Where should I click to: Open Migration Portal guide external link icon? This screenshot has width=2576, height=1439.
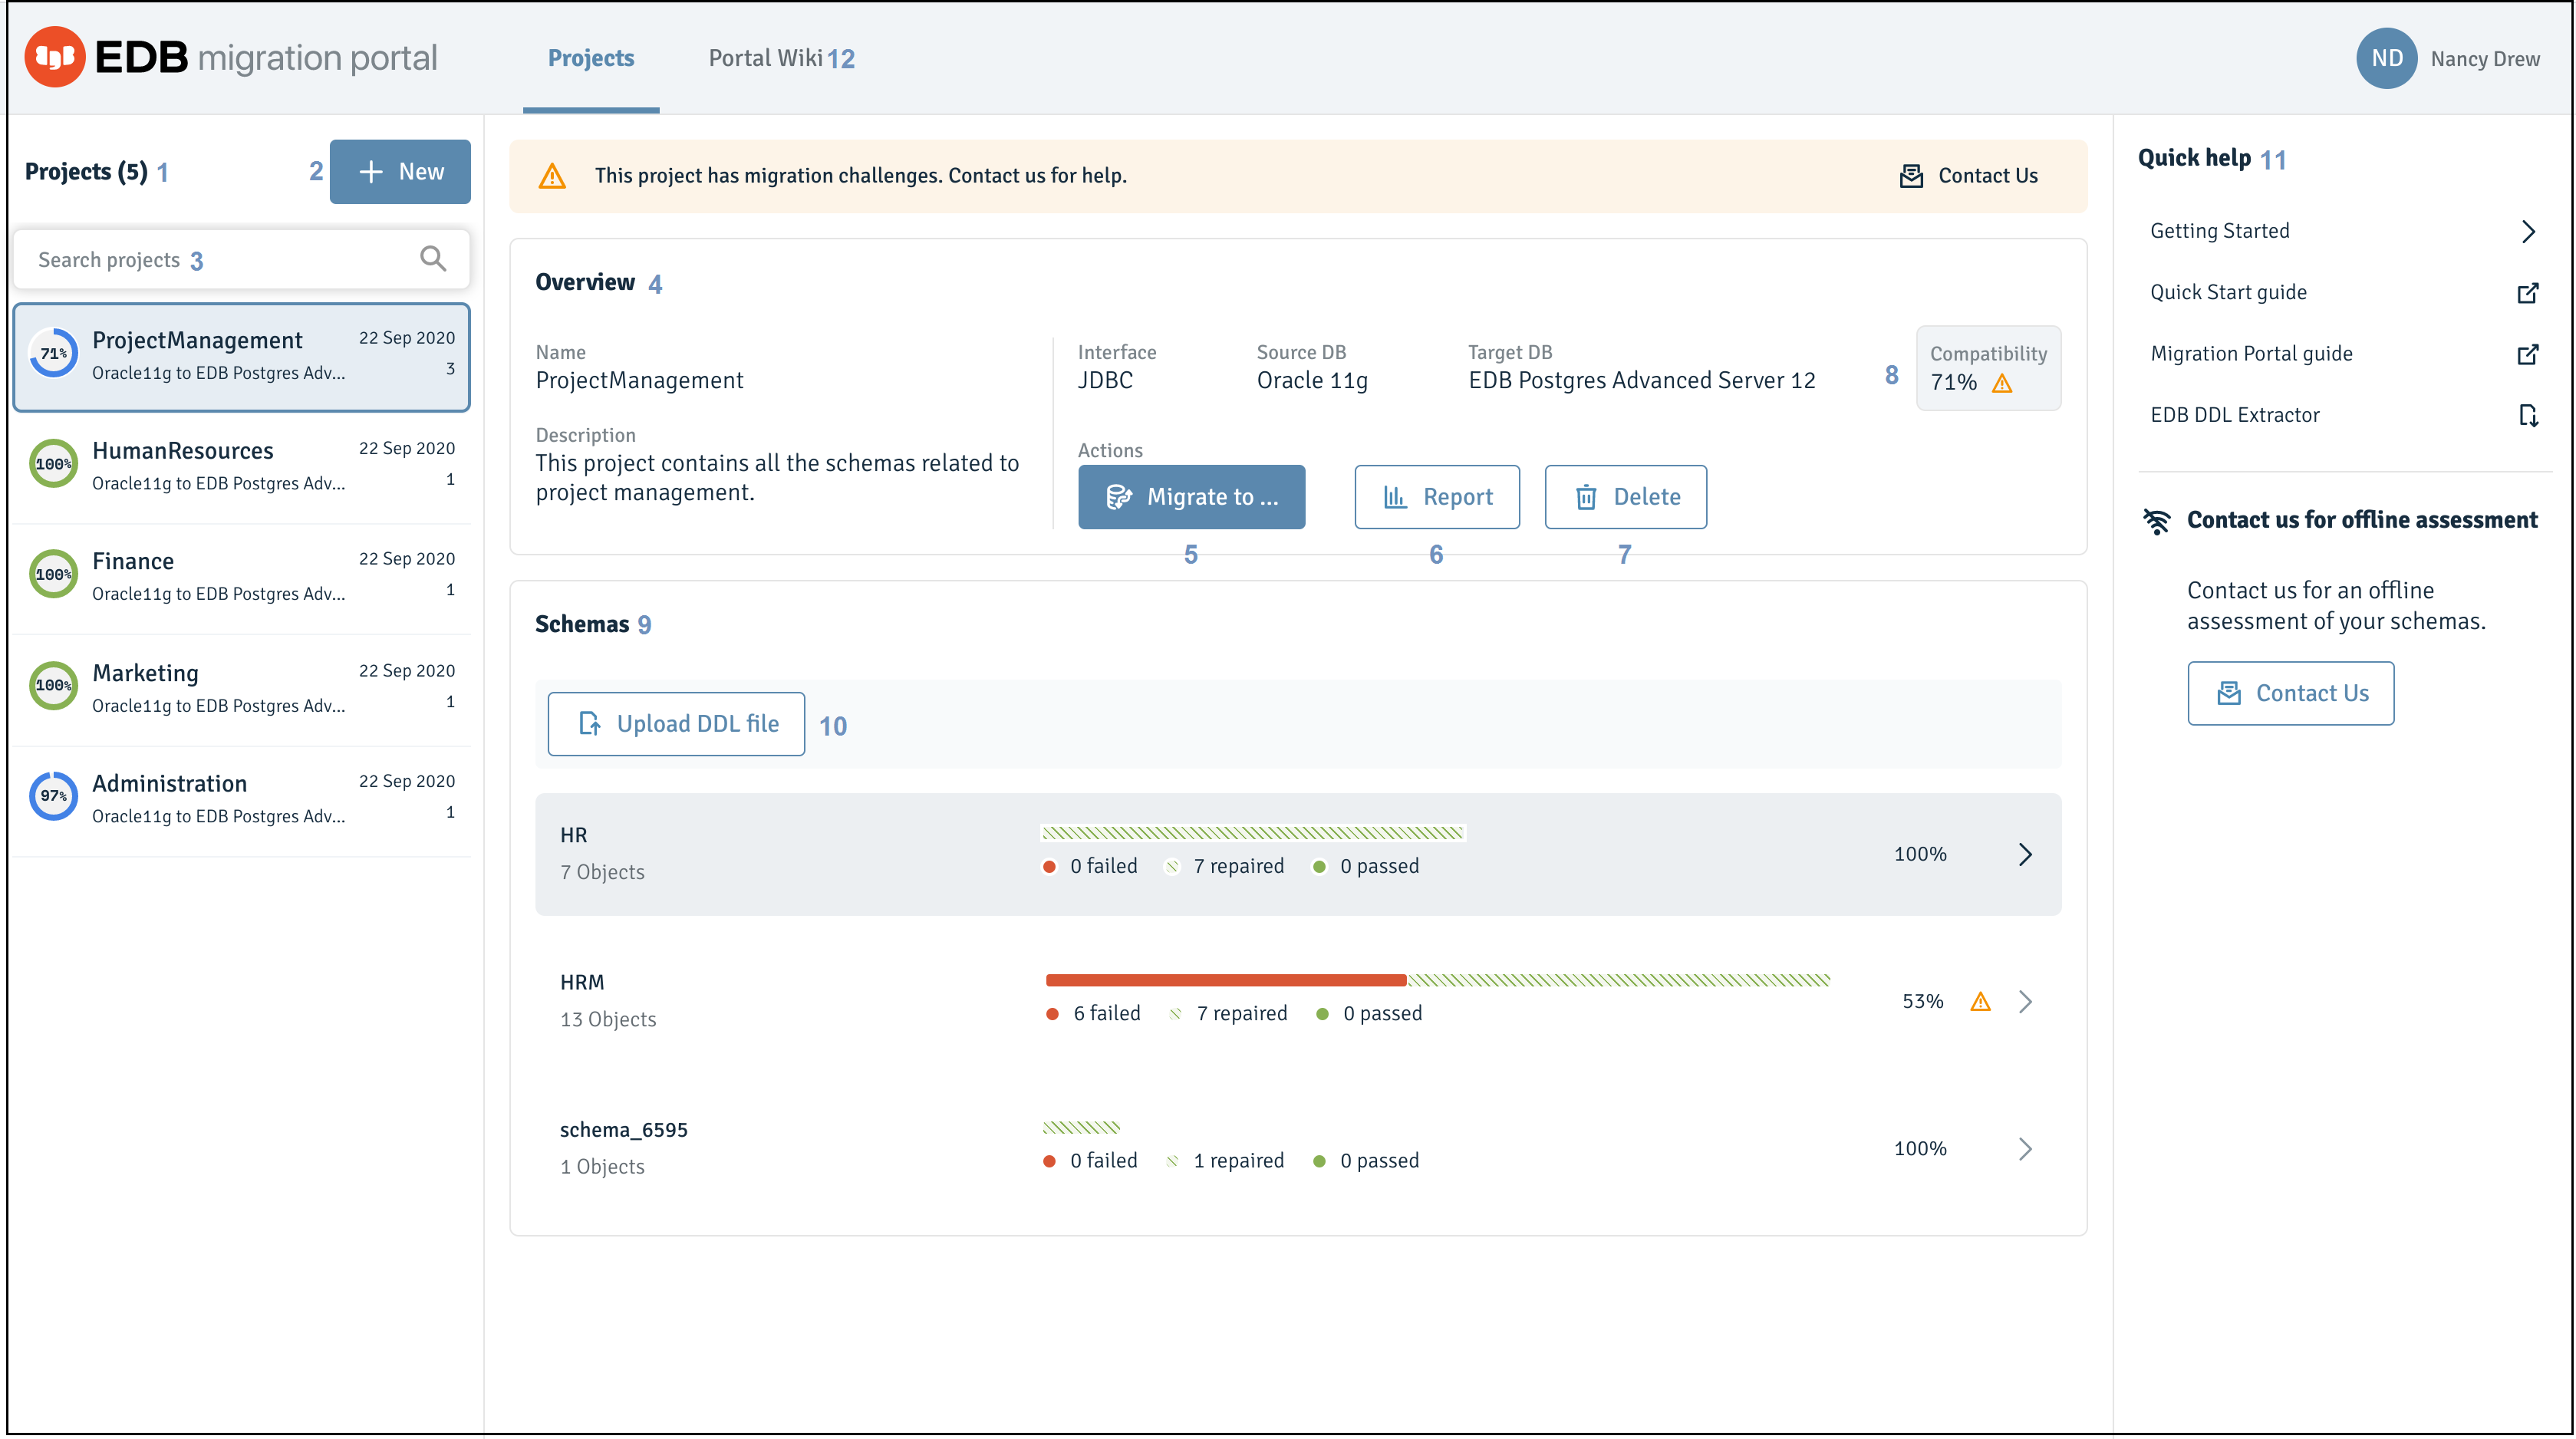(x=2527, y=354)
